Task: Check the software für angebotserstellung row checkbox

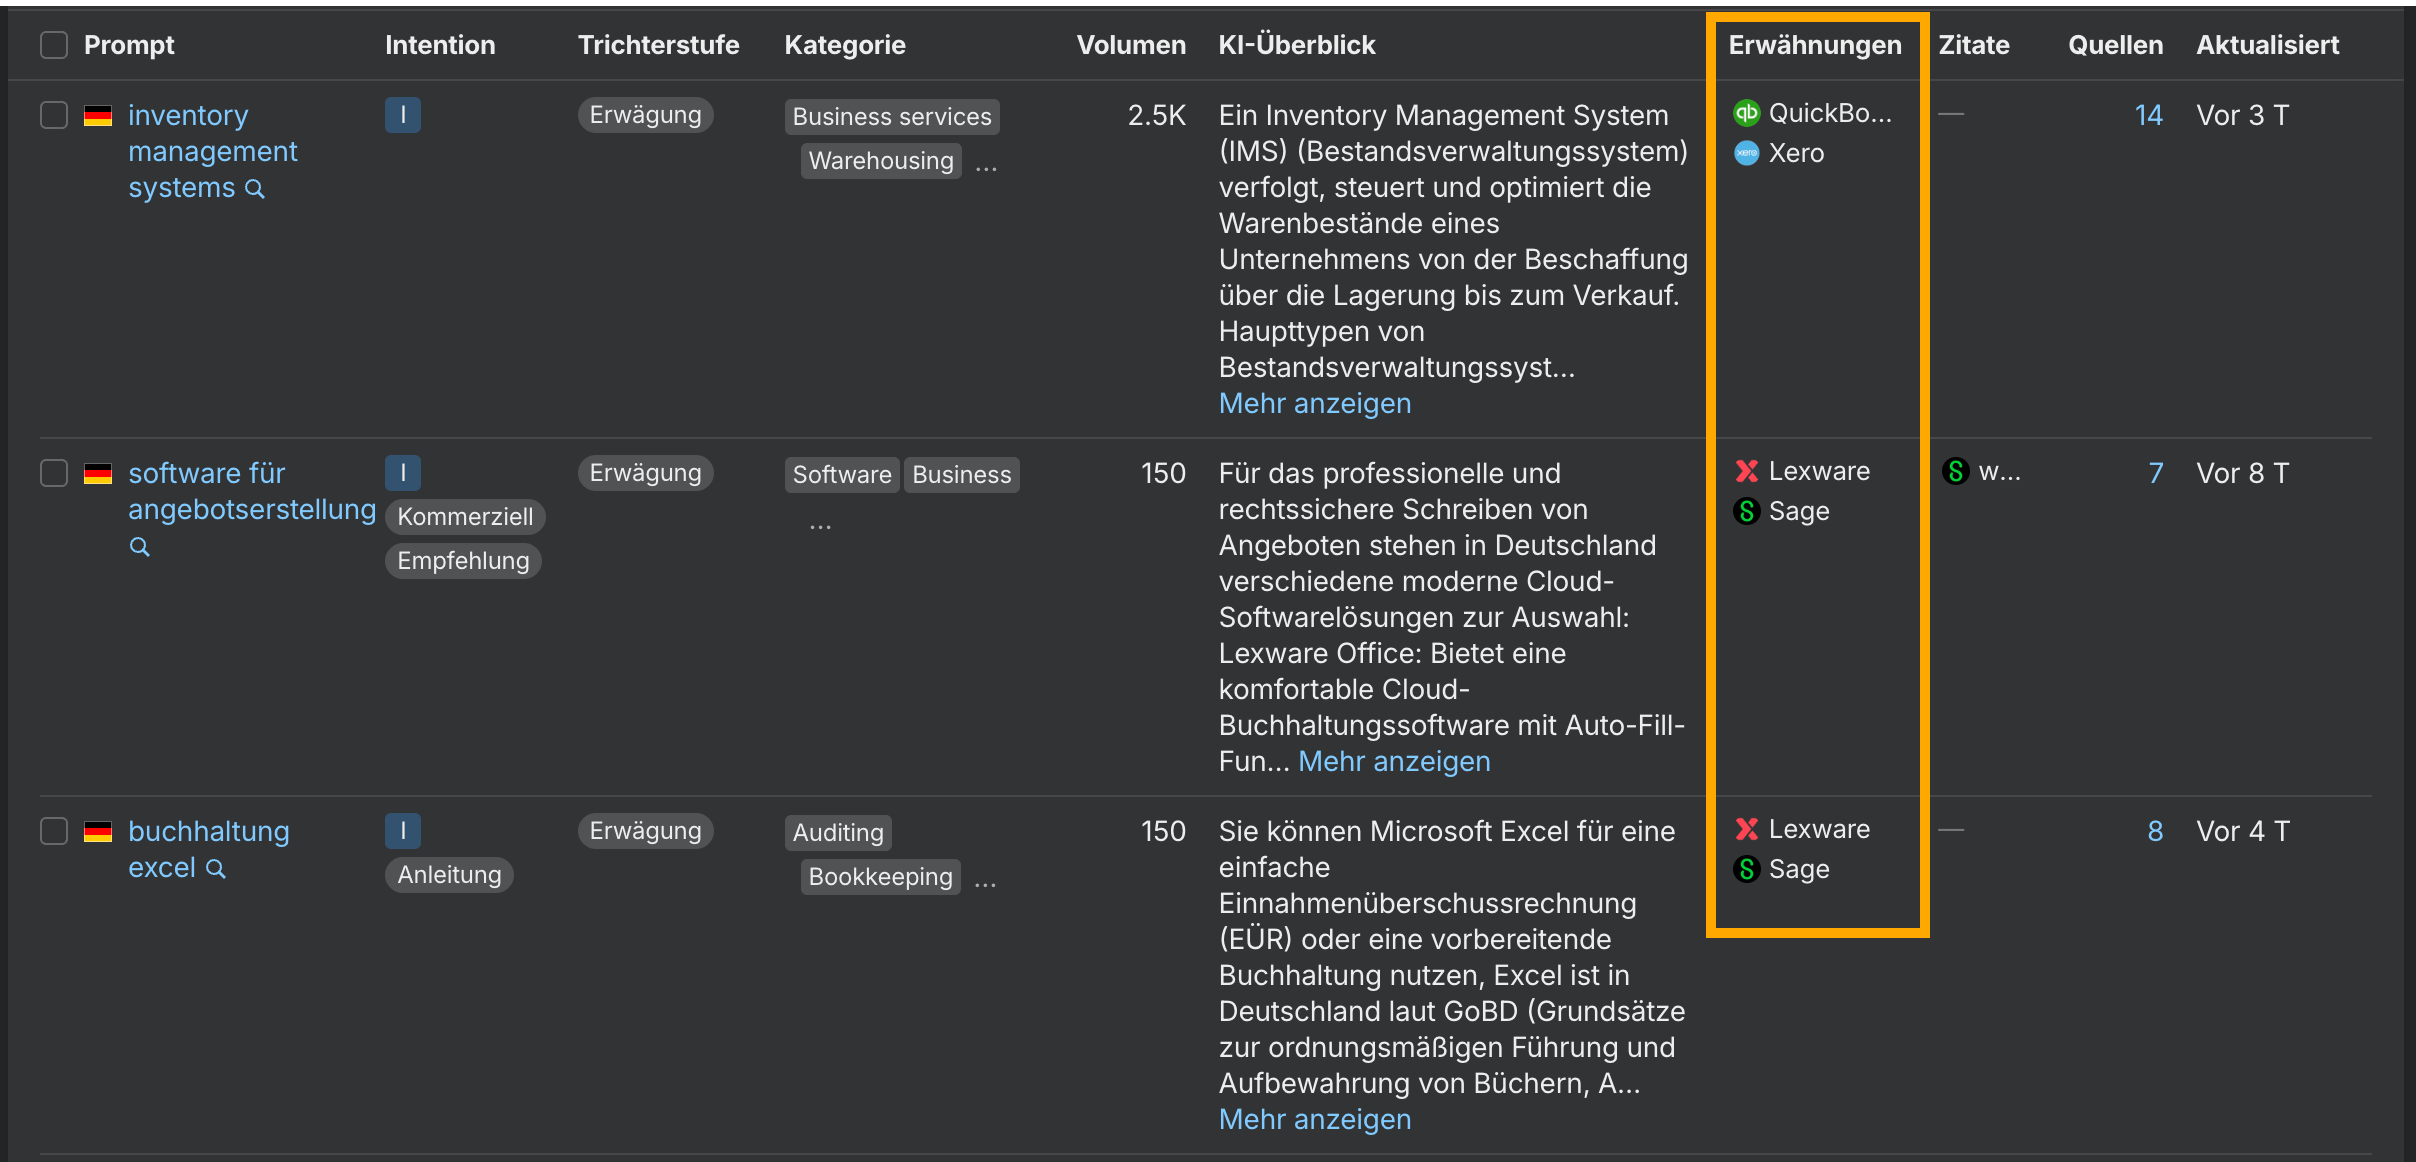Action: 54,473
